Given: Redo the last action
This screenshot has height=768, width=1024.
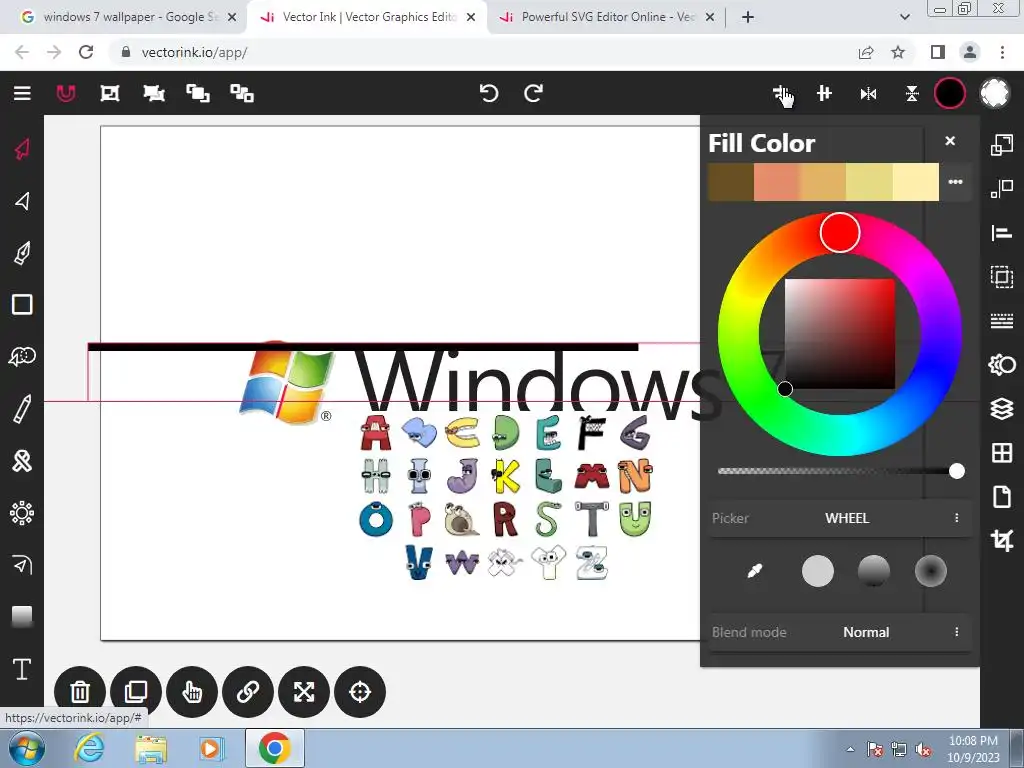Looking at the screenshot, I should (x=533, y=93).
